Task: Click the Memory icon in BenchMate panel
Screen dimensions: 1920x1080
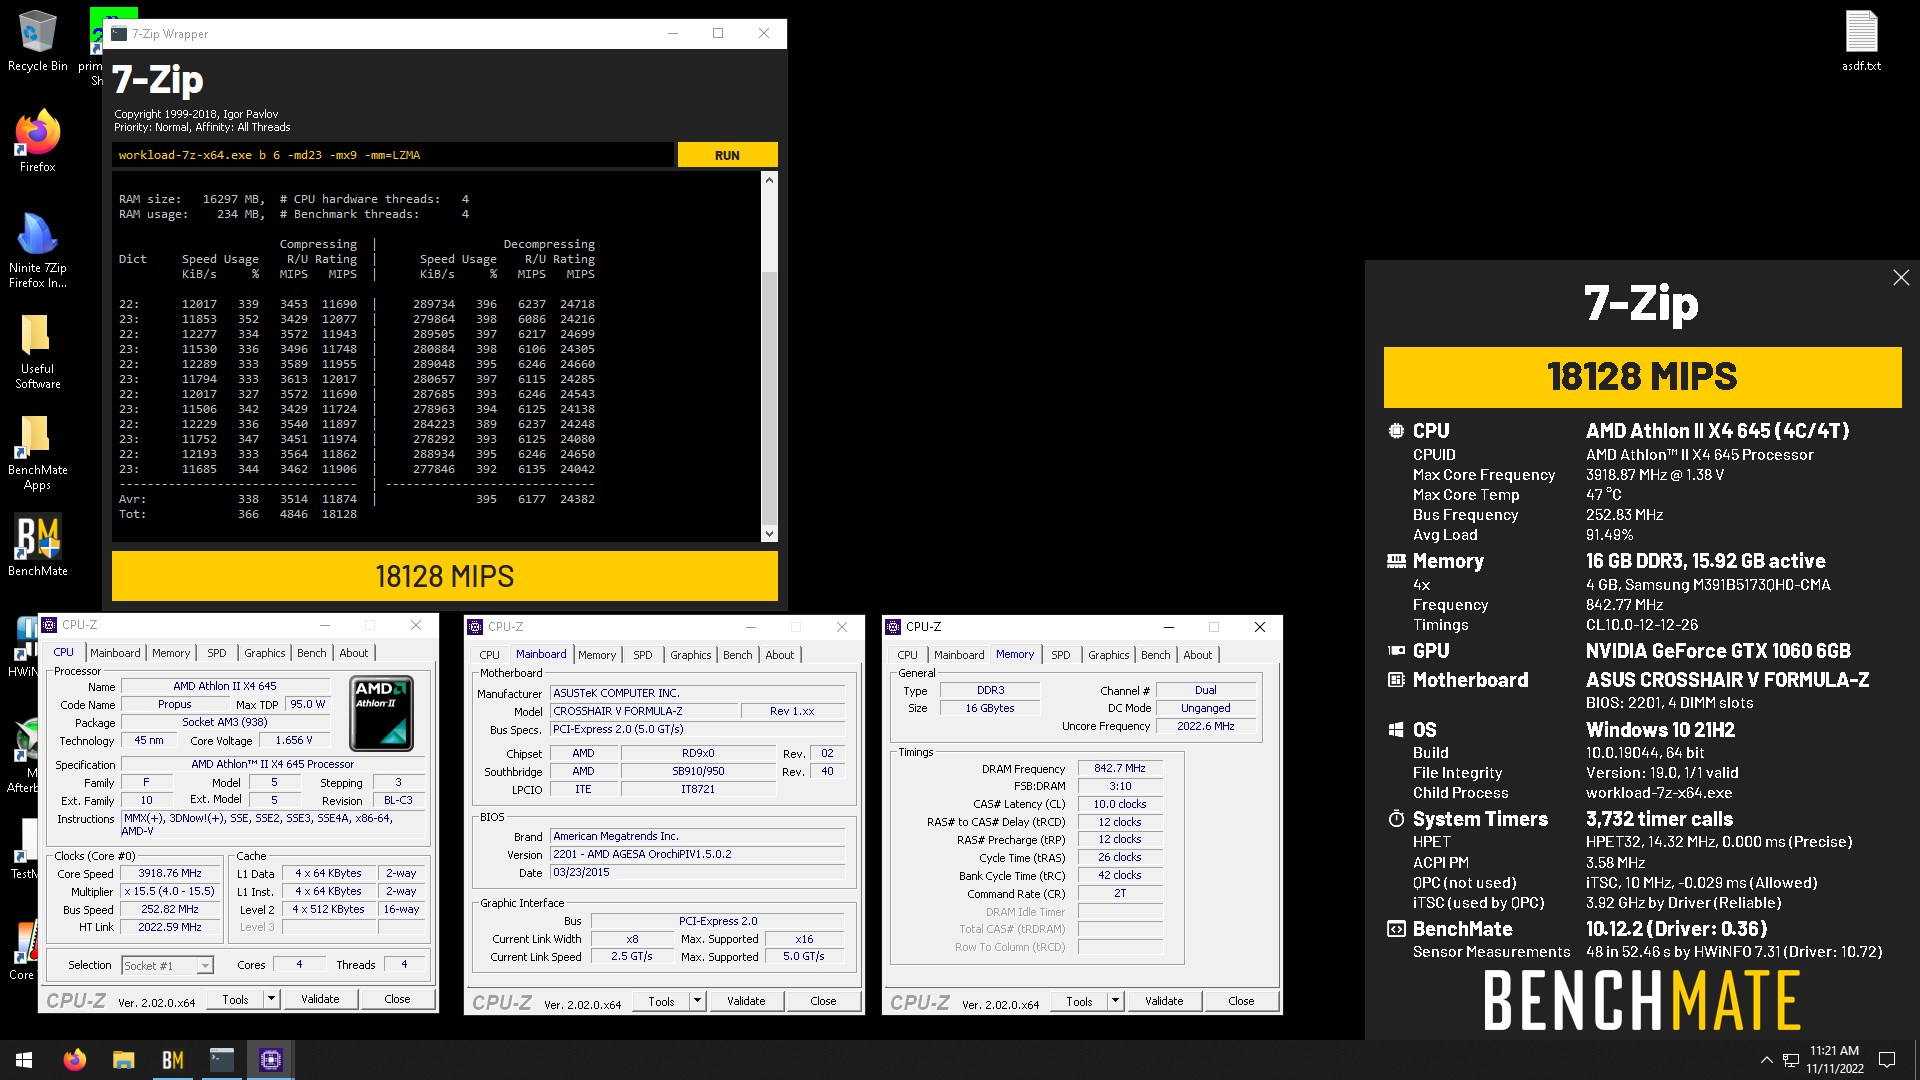Action: 1396,561
